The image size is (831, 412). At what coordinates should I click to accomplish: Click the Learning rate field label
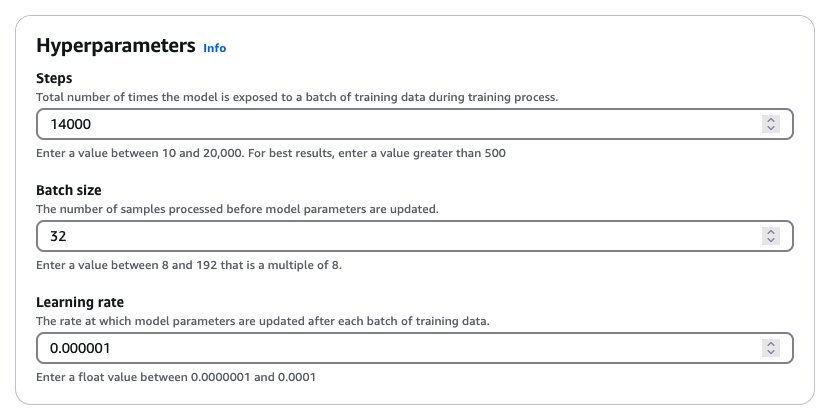pos(80,302)
